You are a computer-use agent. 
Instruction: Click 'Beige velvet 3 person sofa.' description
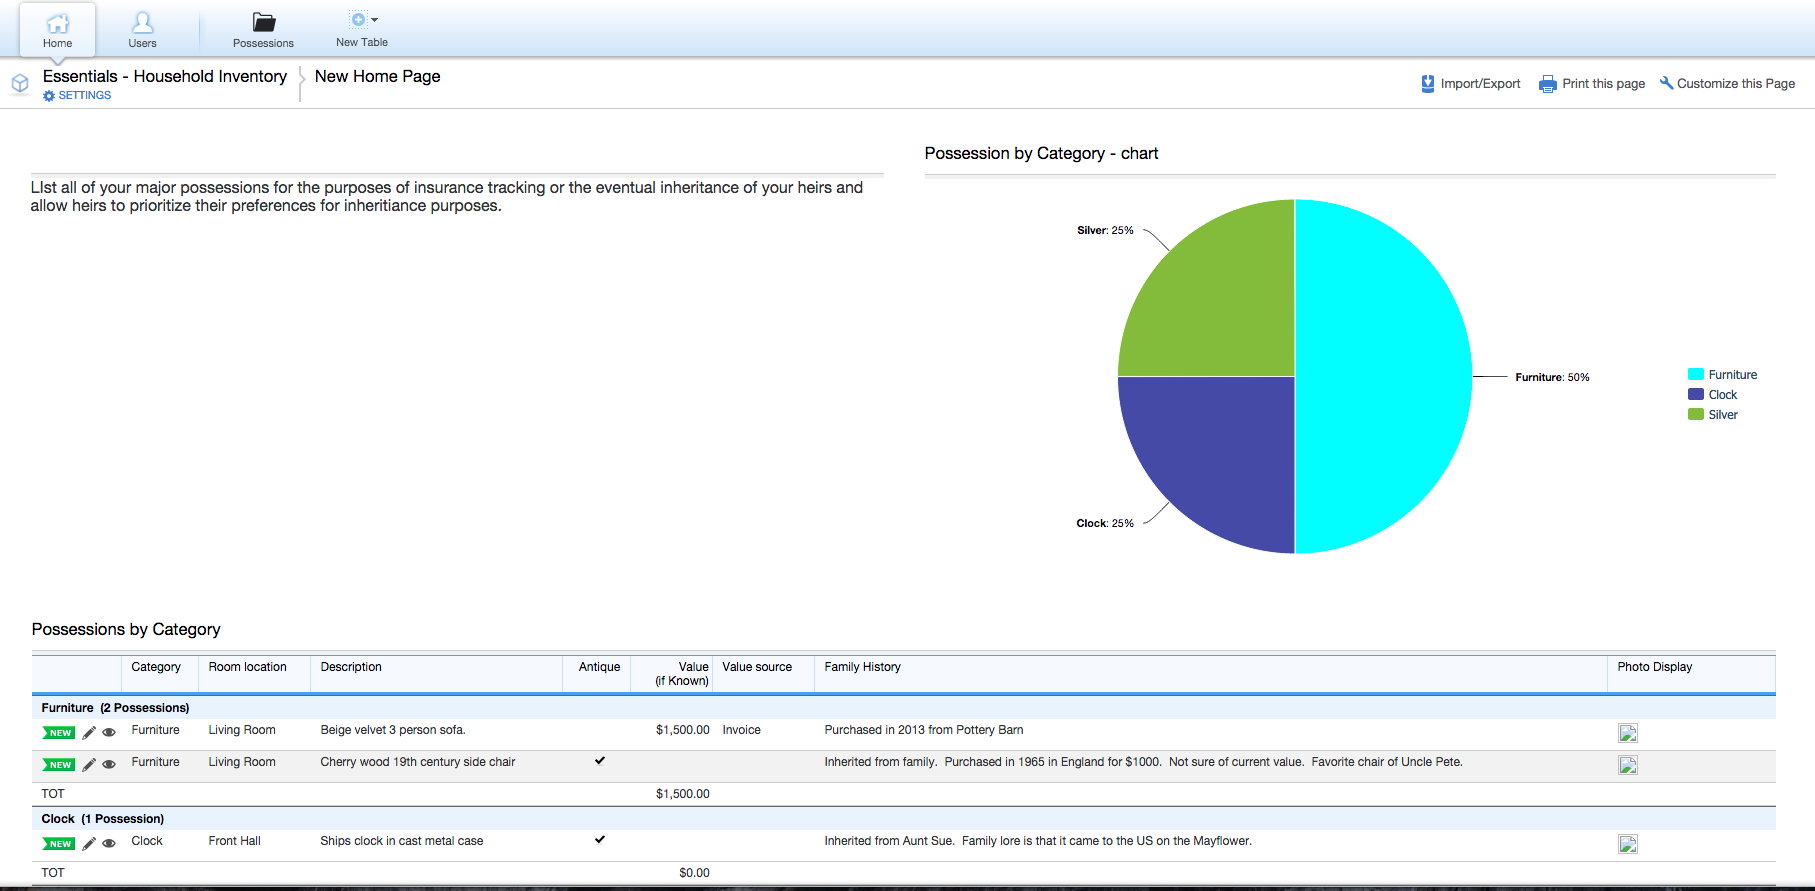pos(393,730)
